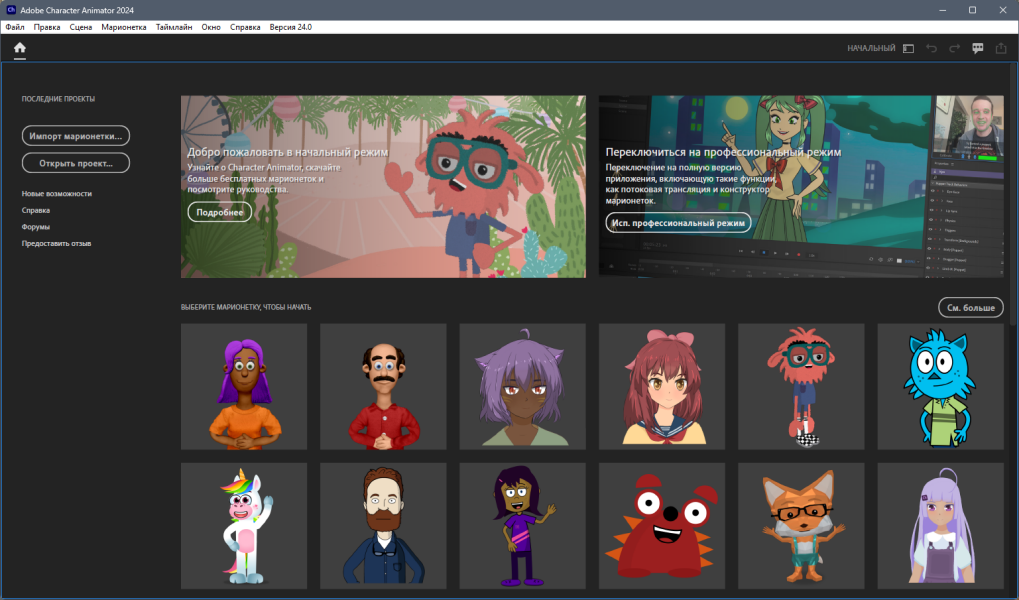Click the Импорт марионетки button
Screen dimensions: 1019x600
pos(76,136)
